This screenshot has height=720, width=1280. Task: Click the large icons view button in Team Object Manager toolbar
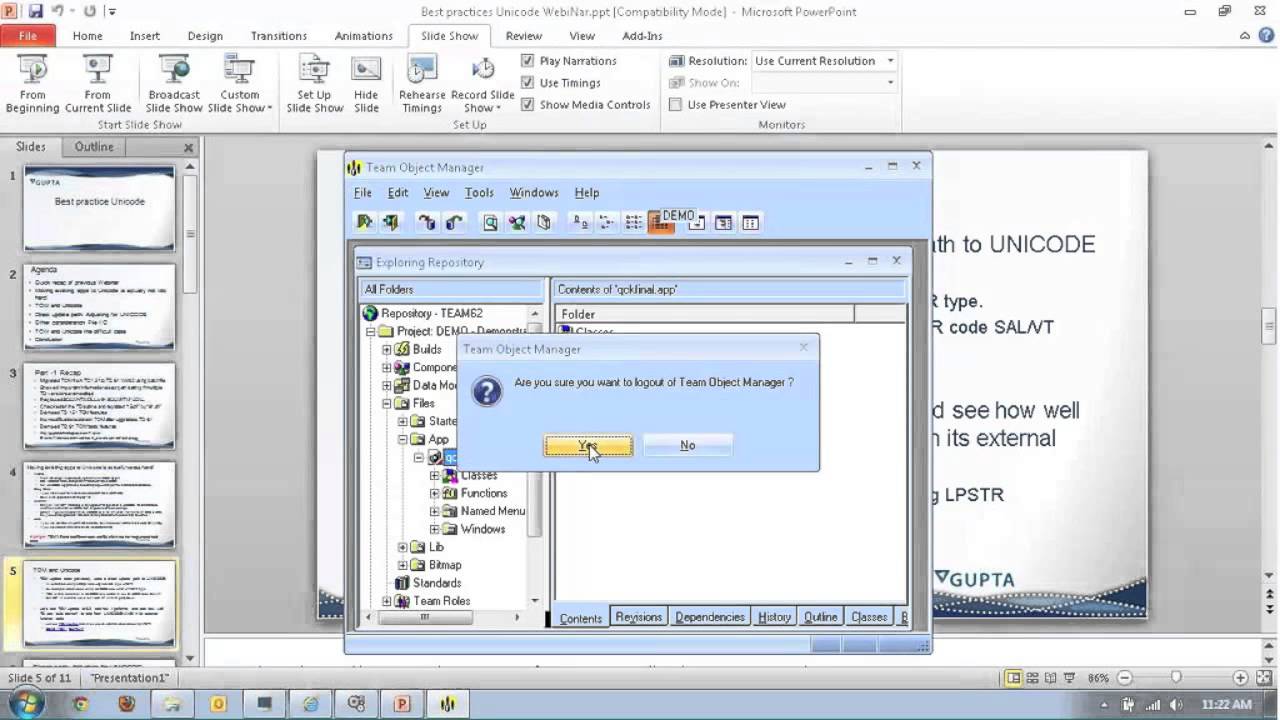pyautogui.click(x=578, y=222)
